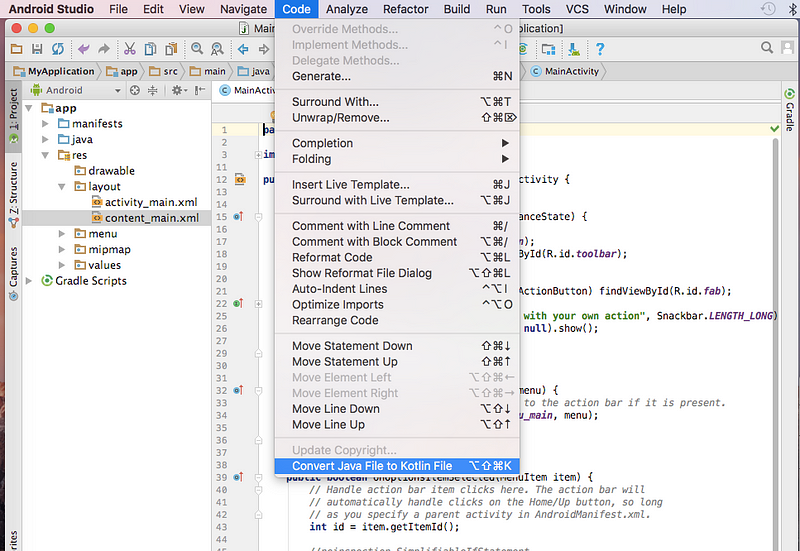Click the Copy icon in toolbar
The height and width of the screenshot is (551, 800).
click(x=151, y=49)
